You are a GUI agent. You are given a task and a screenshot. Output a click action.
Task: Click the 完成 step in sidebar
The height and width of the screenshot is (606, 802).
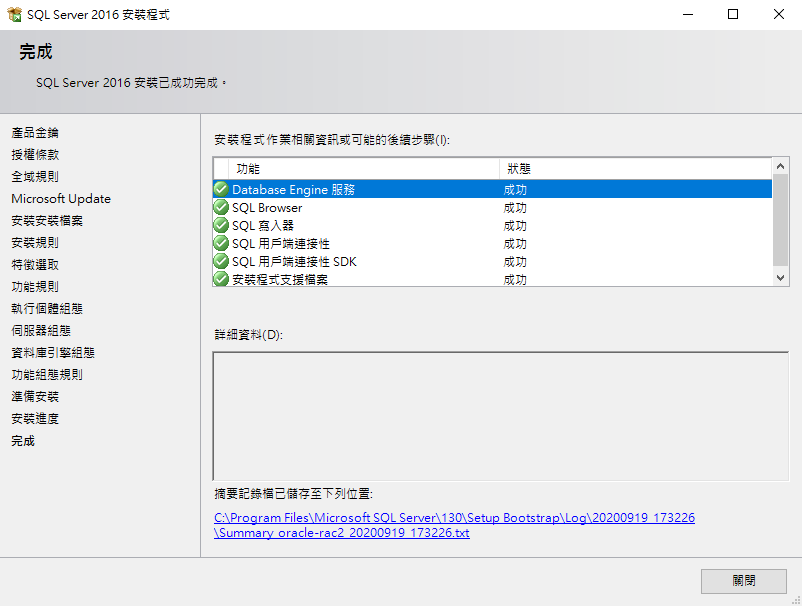pos(23,440)
